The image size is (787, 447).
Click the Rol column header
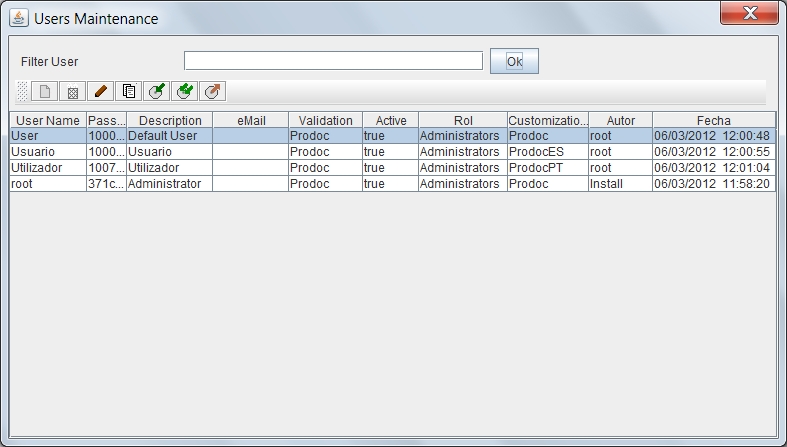(463, 120)
